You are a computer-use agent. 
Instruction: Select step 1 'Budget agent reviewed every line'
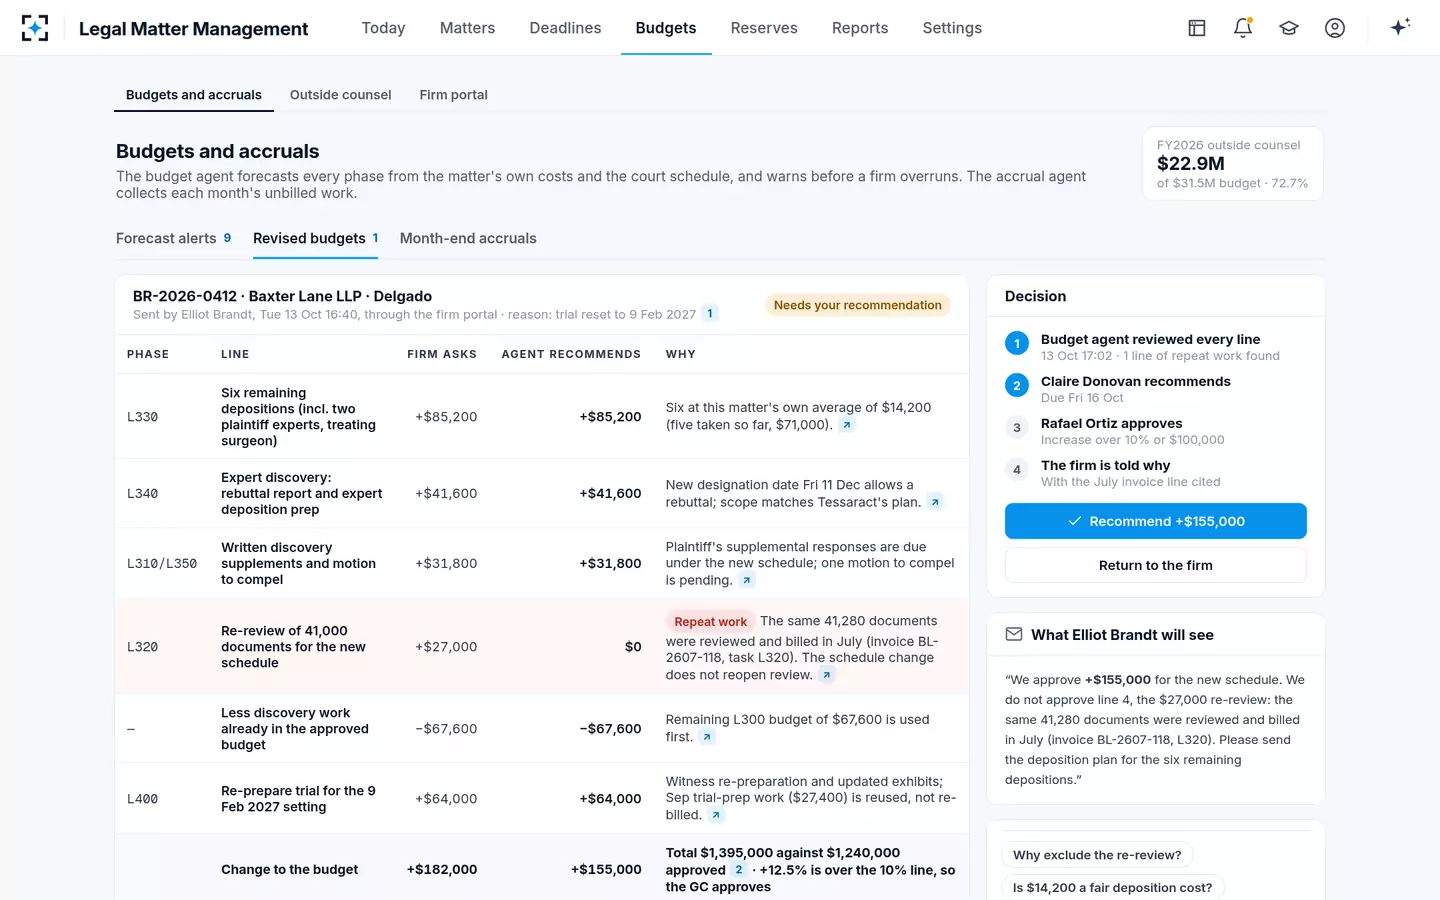pos(1156,347)
